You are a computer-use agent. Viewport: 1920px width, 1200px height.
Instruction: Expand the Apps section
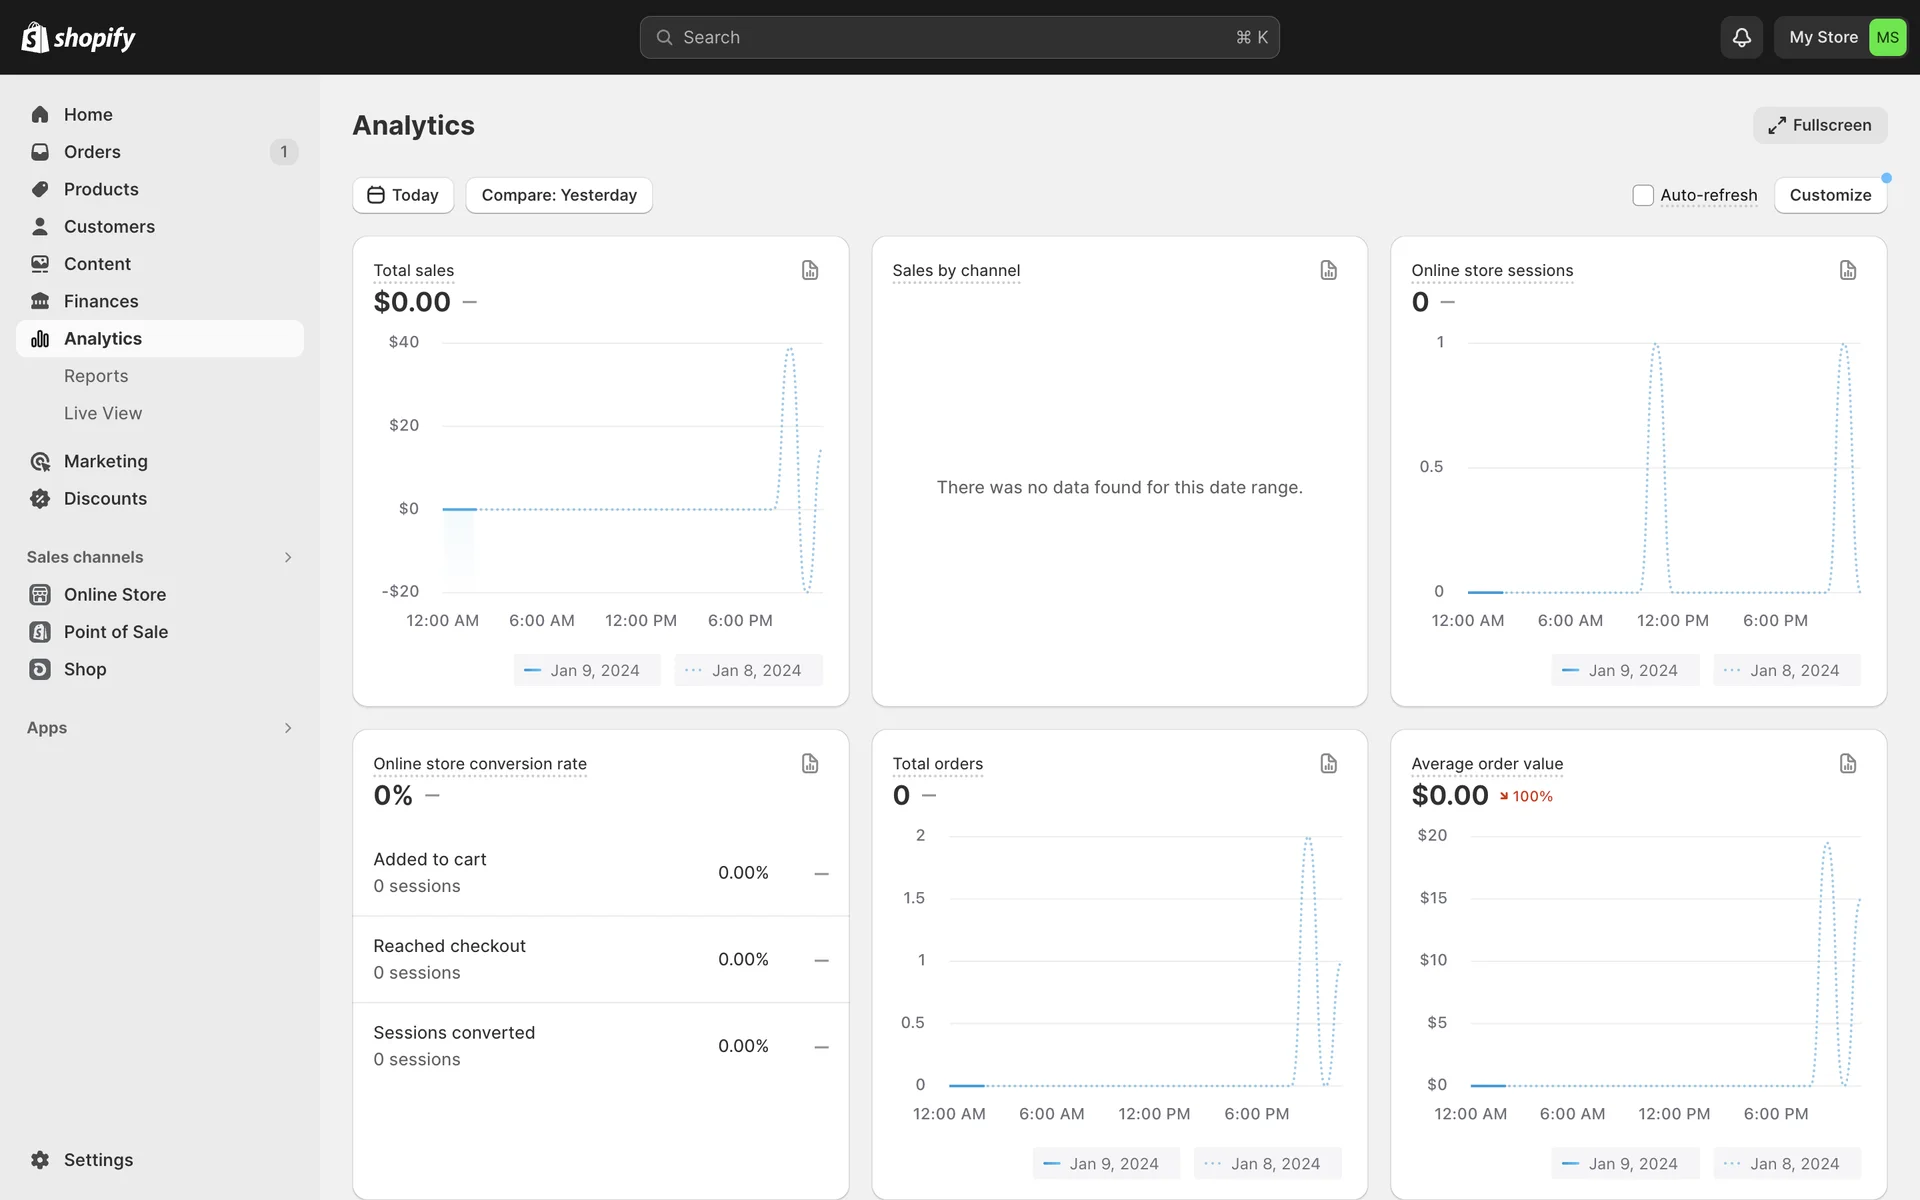pyautogui.click(x=288, y=728)
